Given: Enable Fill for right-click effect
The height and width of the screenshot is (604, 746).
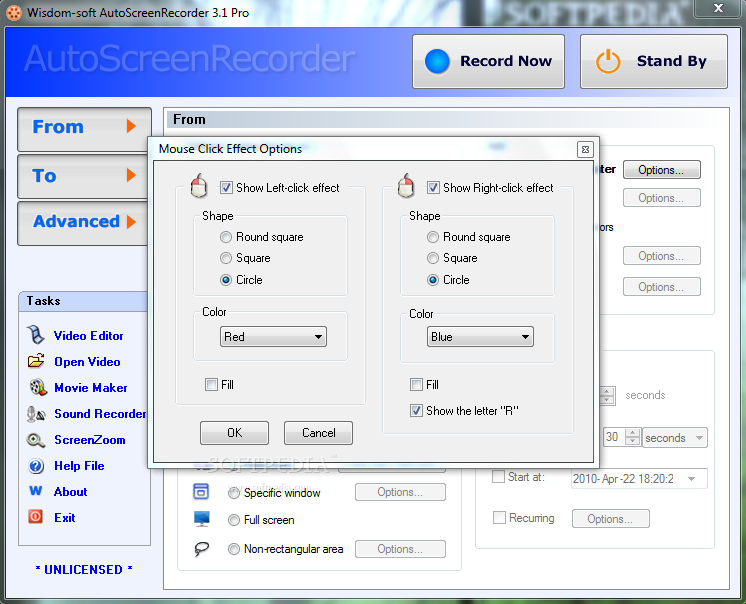Looking at the screenshot, I should pyautogui.click(x=416, y=384).
